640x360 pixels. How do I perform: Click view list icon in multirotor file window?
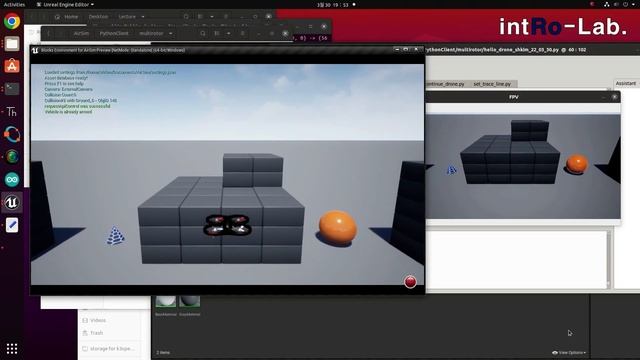click(x=217, y=33)
